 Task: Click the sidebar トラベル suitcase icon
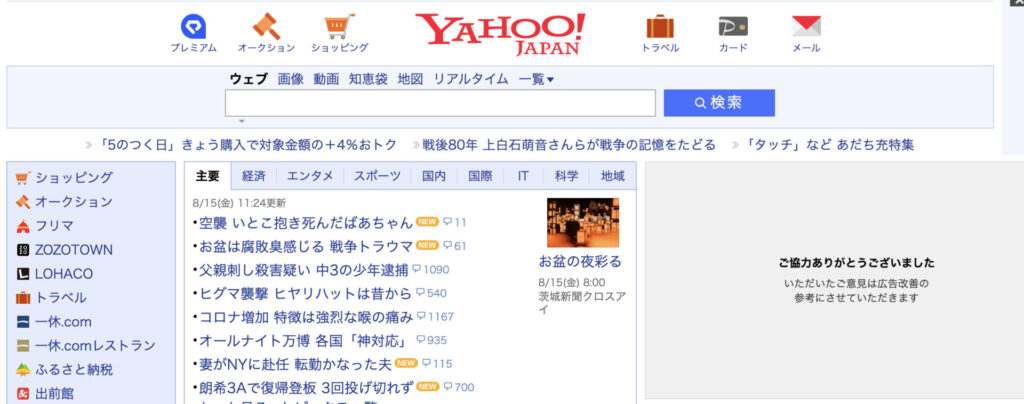coord(23,298)
